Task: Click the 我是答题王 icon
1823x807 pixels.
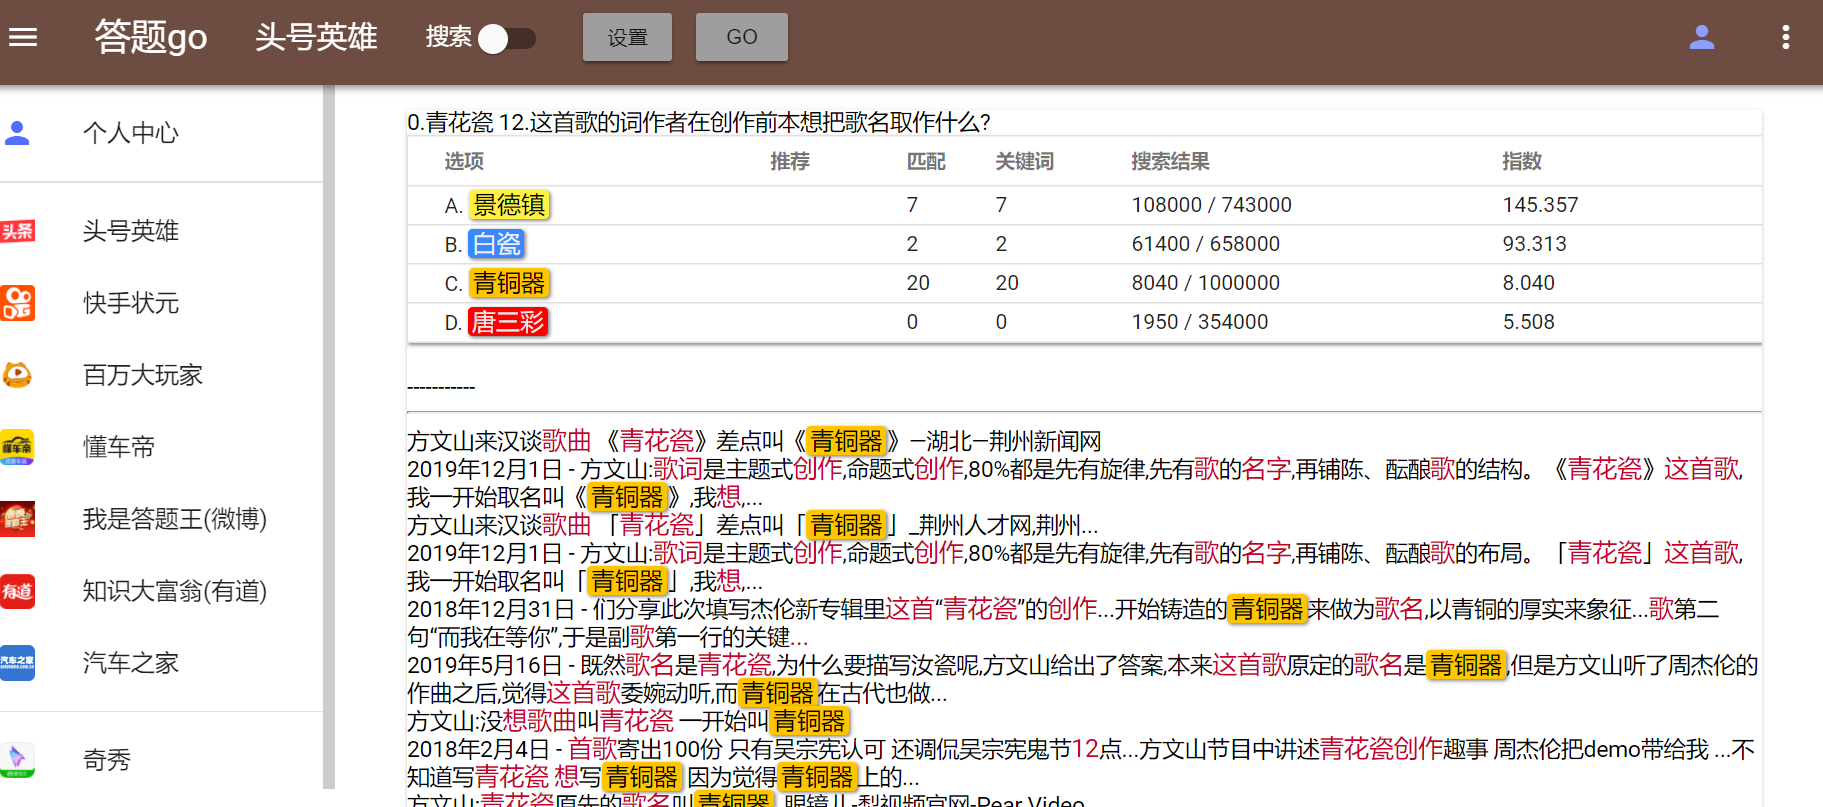Action: tap(18, 519)
